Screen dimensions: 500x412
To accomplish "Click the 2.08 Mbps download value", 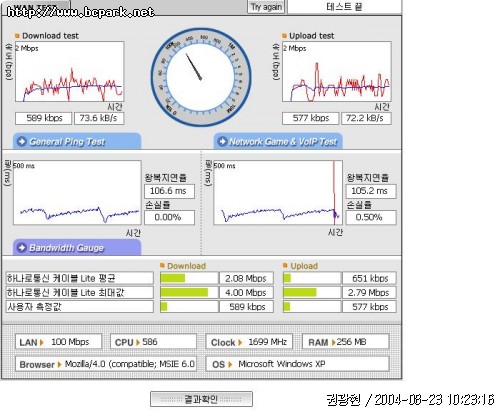I will (x=246, y=278).
